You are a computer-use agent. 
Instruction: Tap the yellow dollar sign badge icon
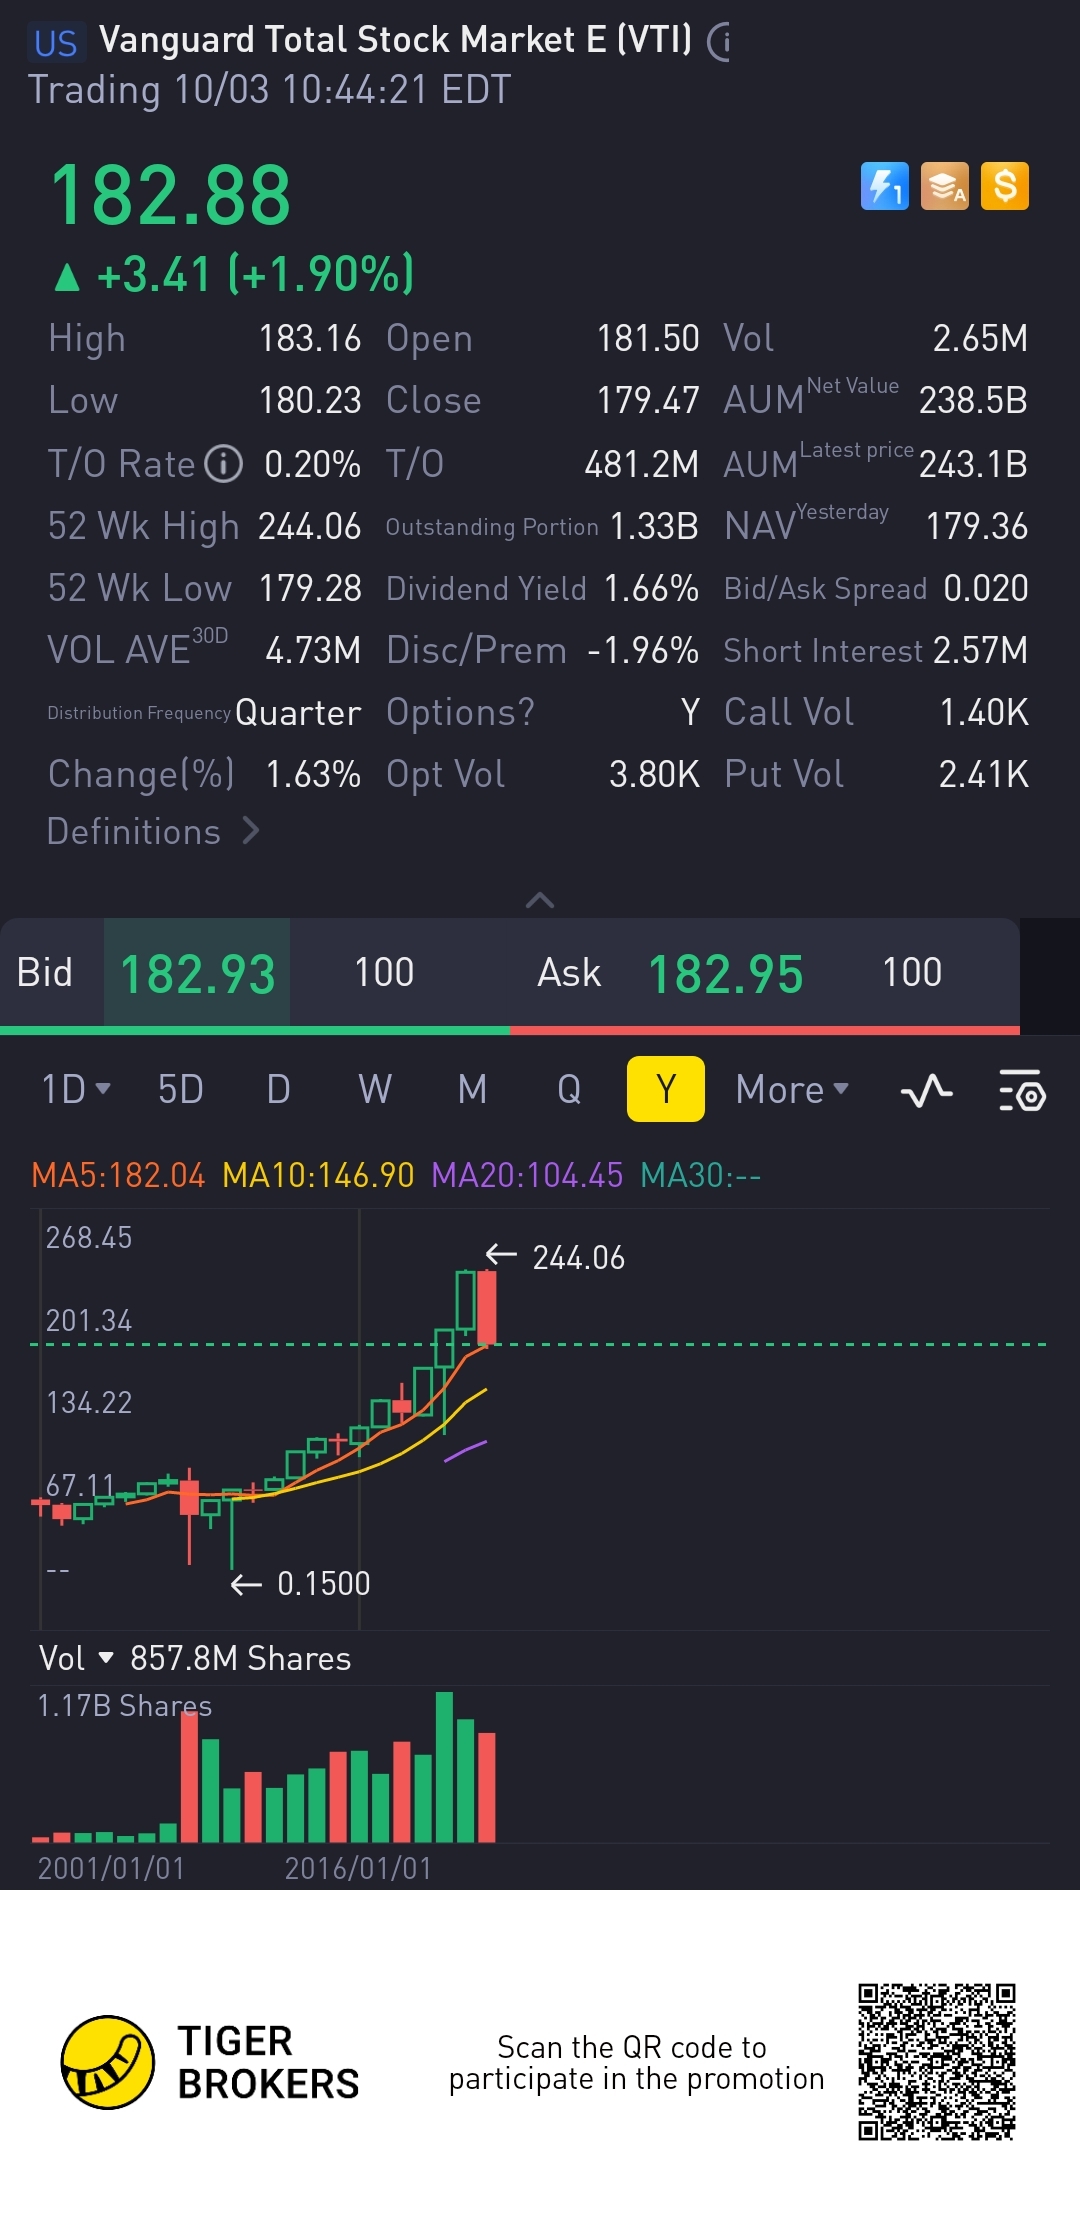1005,186
